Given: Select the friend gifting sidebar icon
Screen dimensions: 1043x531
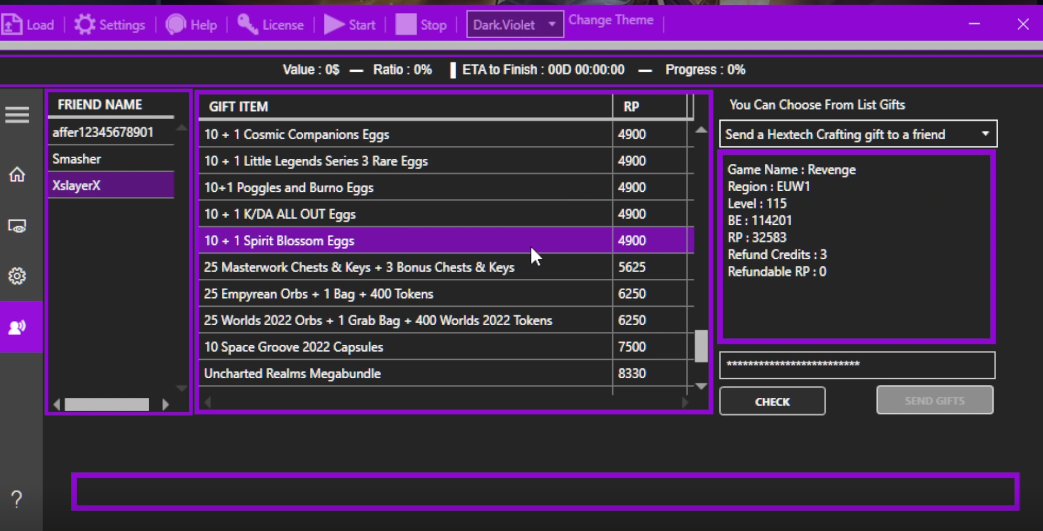Looking at the screenshot, I should tap(21, 327).
